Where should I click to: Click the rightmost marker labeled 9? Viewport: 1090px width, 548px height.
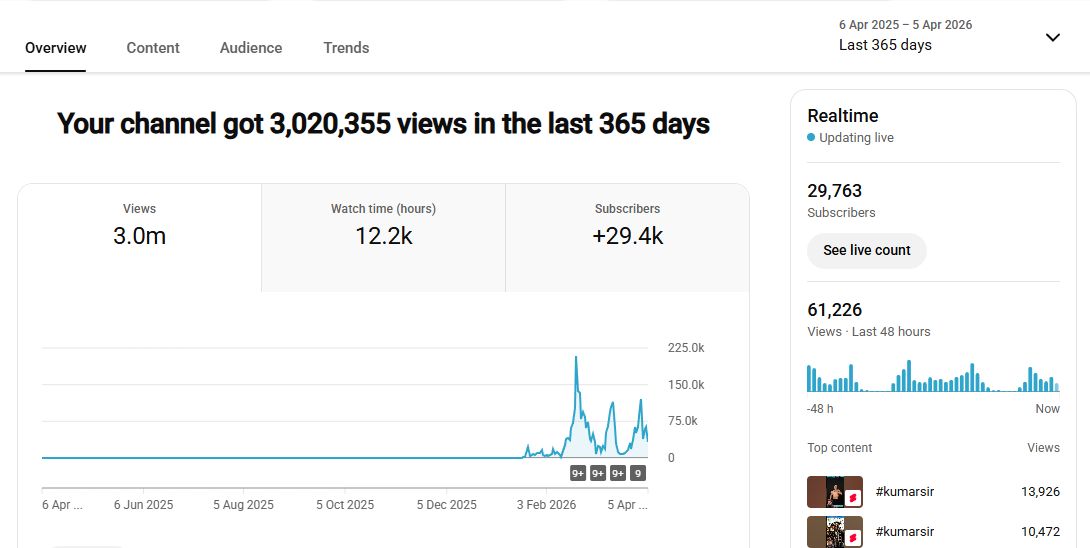(638, 473)
